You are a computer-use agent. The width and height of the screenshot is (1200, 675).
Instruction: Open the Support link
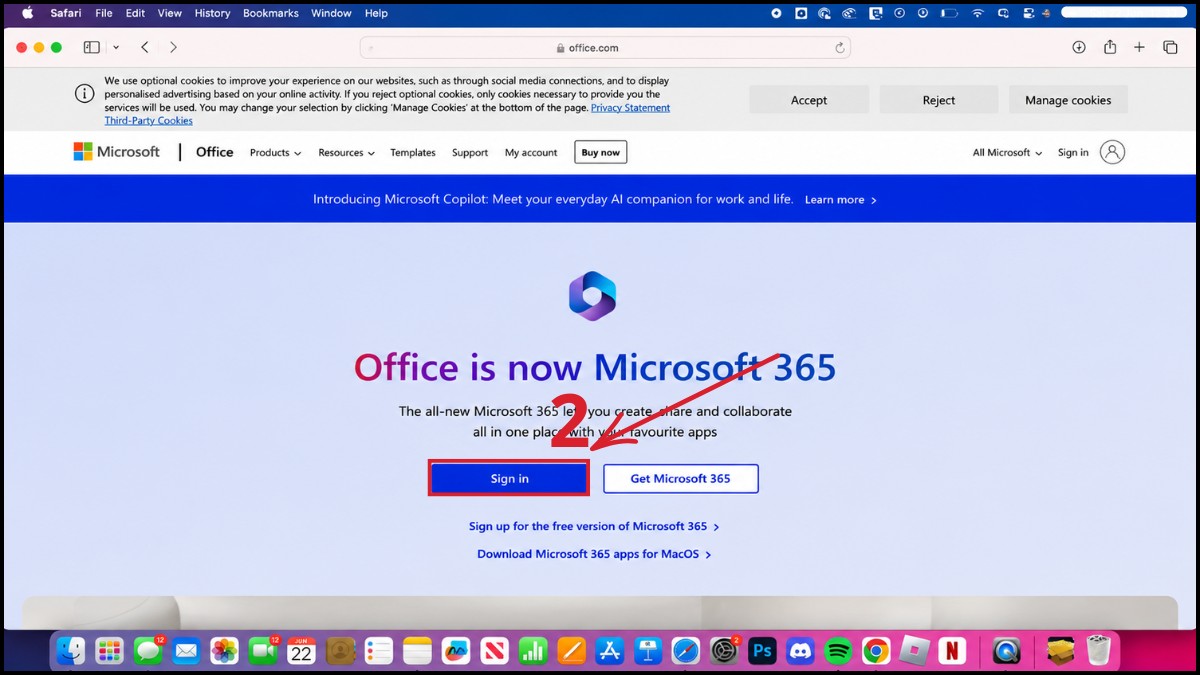click(470, 153)
